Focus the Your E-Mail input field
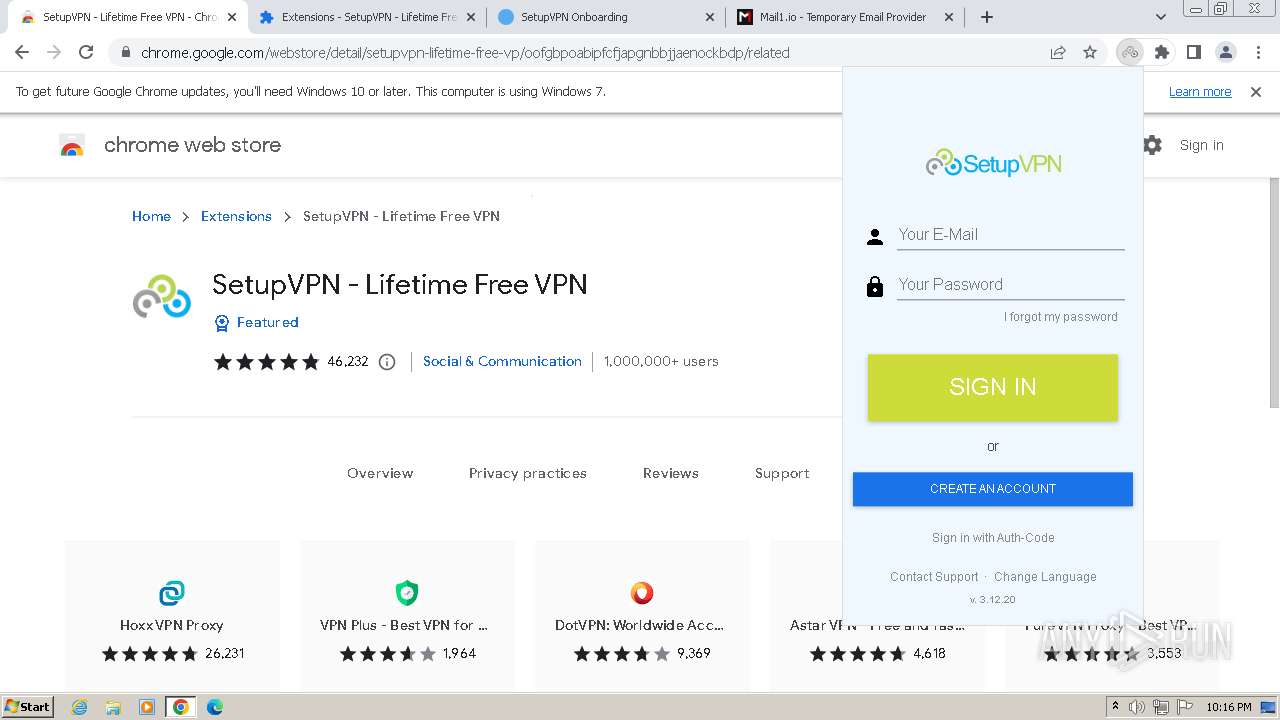Screen dimensions: 1280x720 [1010, 235]
